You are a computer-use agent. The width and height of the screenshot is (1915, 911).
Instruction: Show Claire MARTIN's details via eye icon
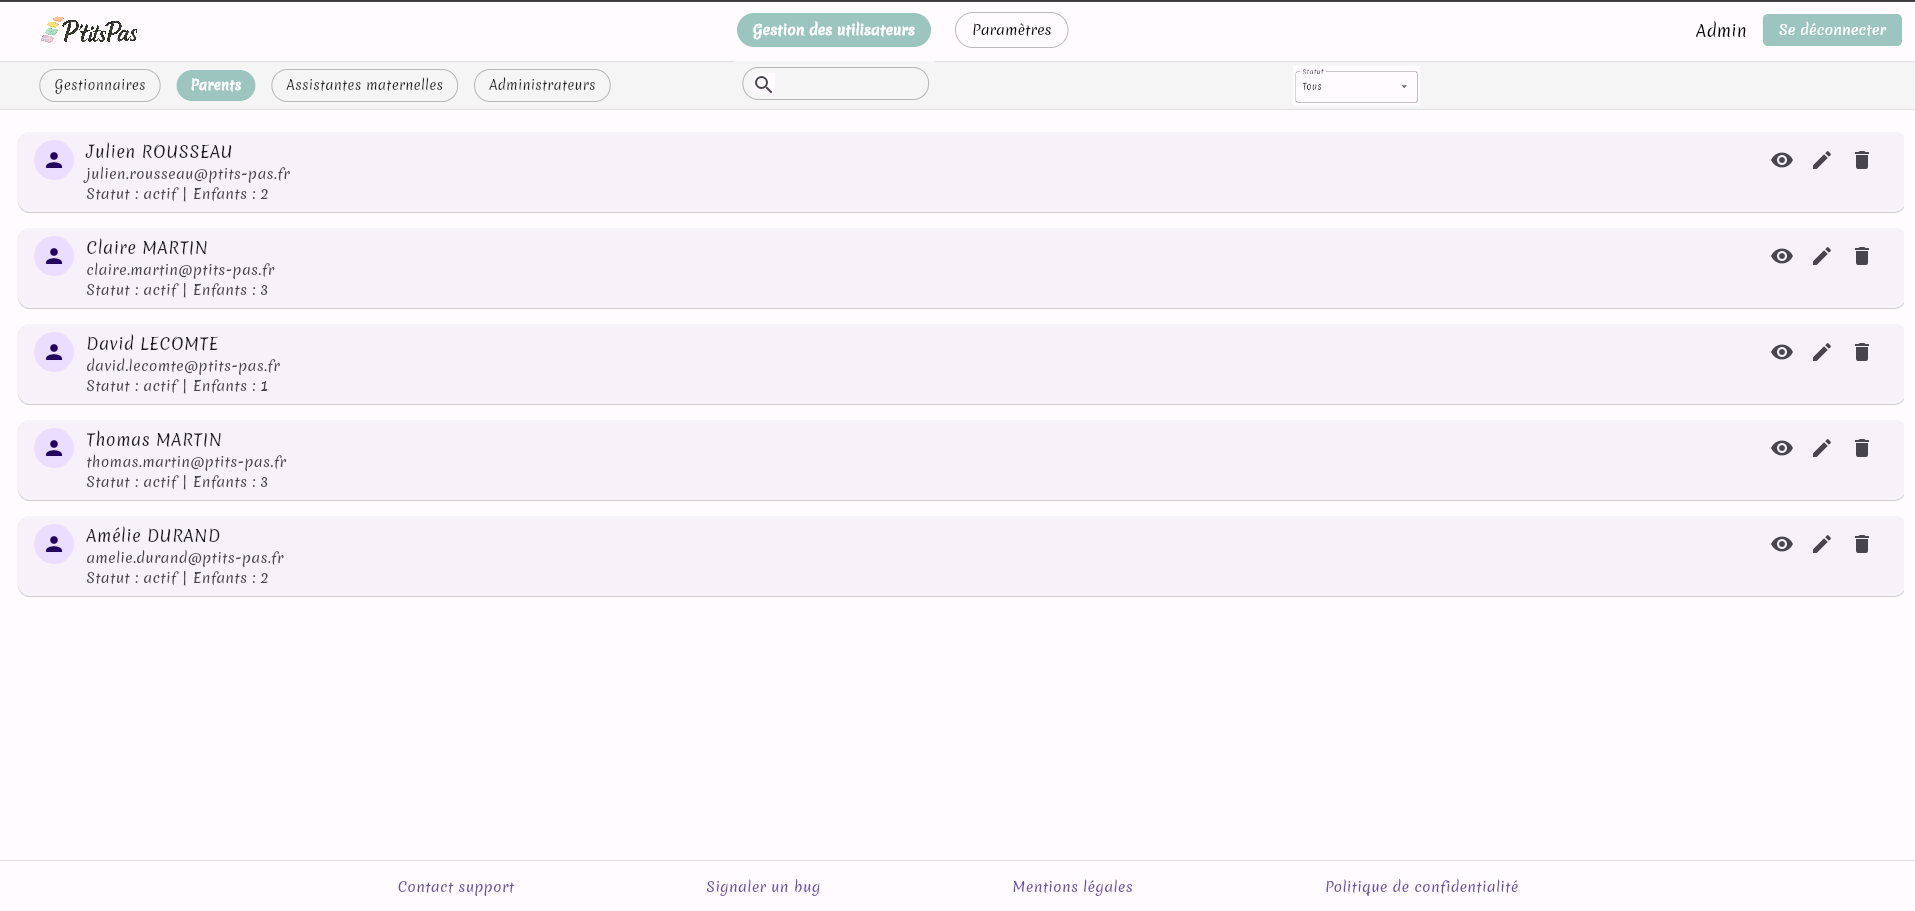tap(1781, 256)
